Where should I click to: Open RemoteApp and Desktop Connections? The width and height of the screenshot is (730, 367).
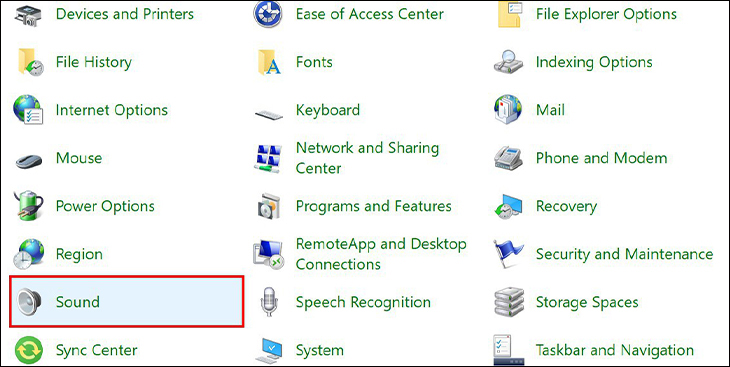[381, 254]
